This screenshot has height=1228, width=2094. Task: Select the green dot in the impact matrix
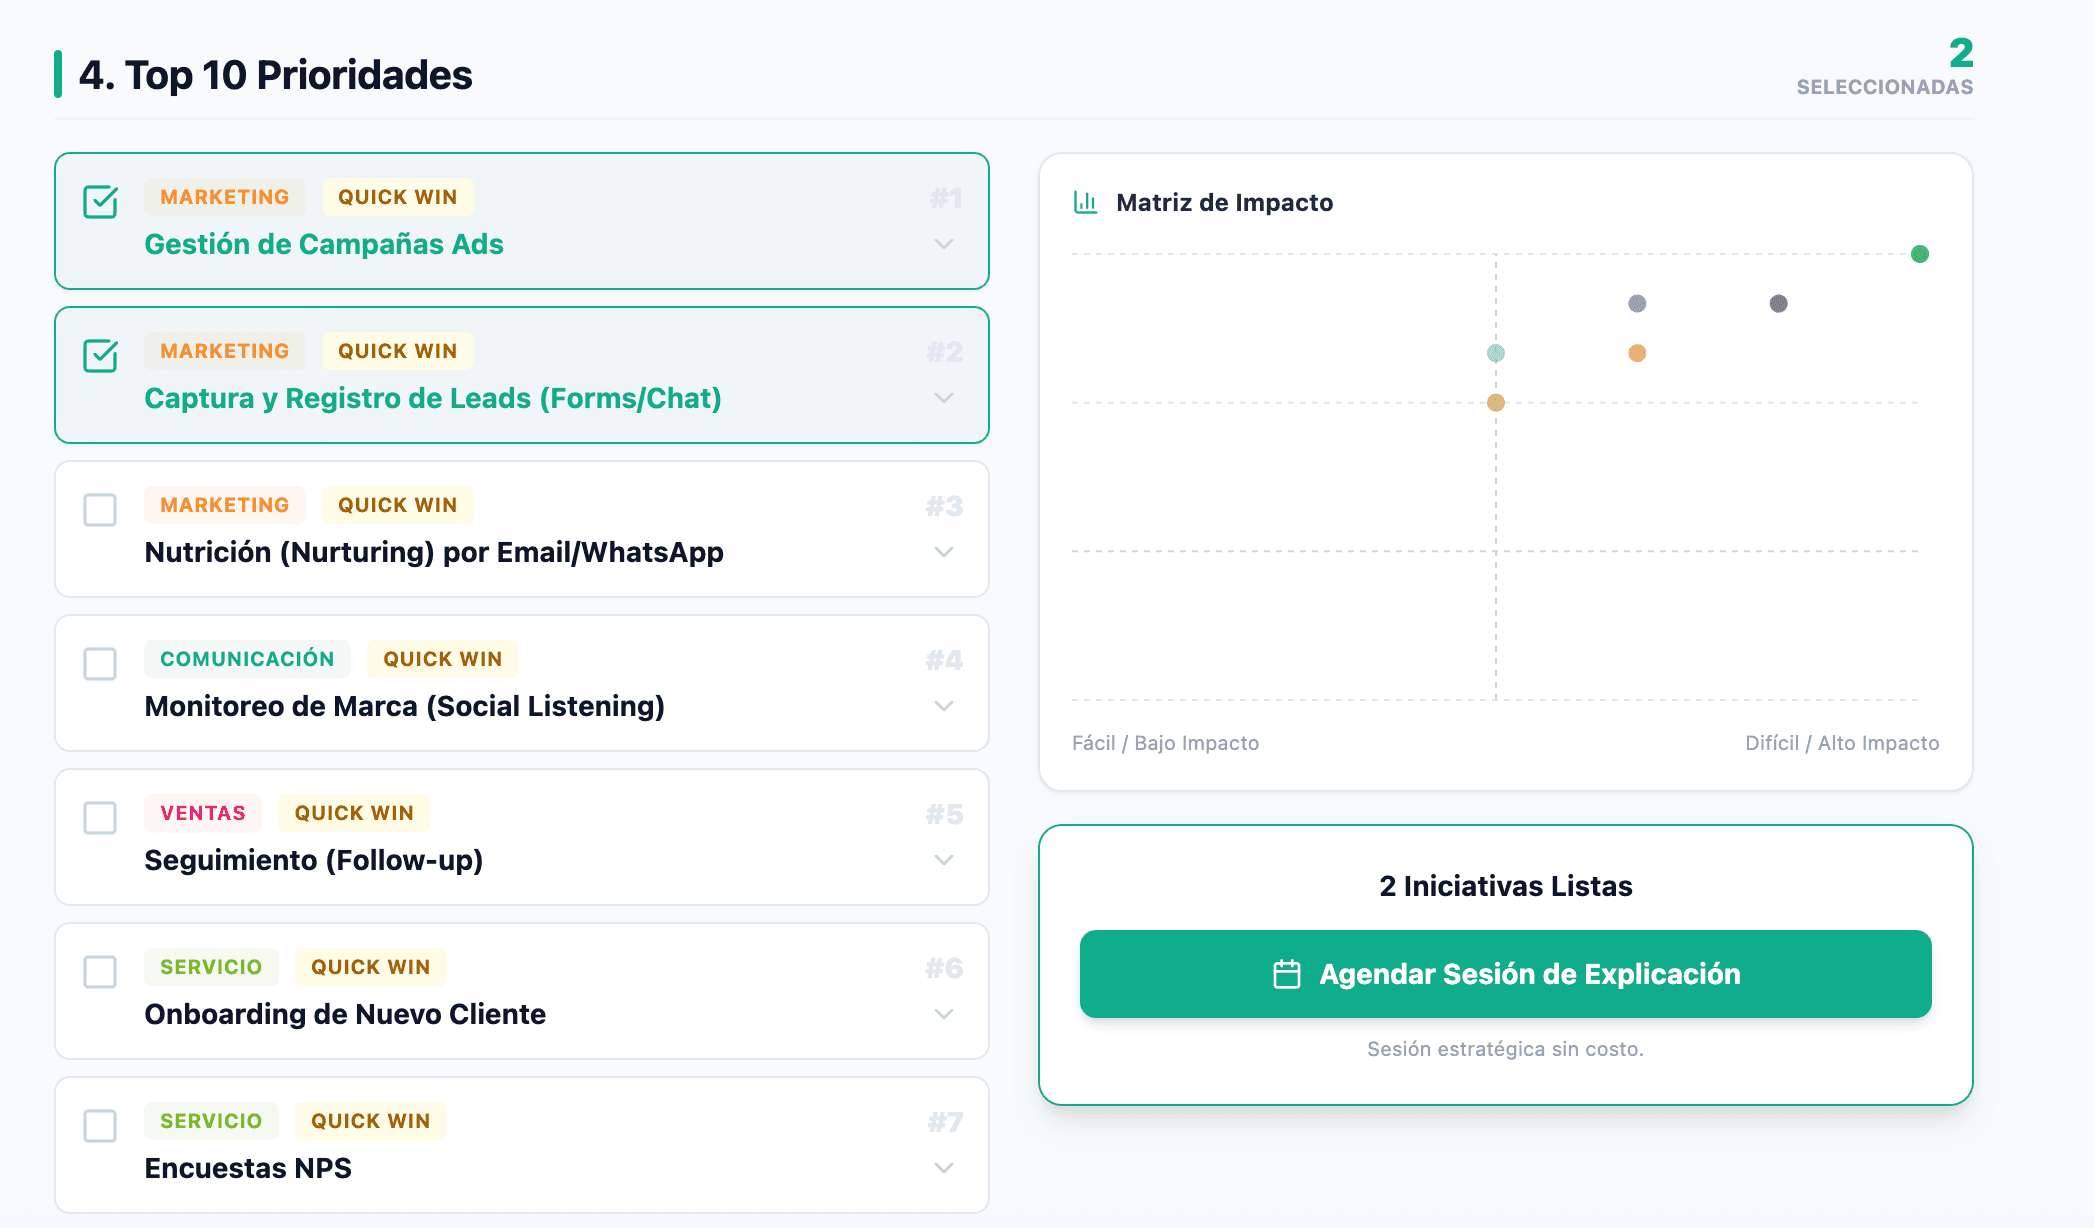coord(1919,255)
